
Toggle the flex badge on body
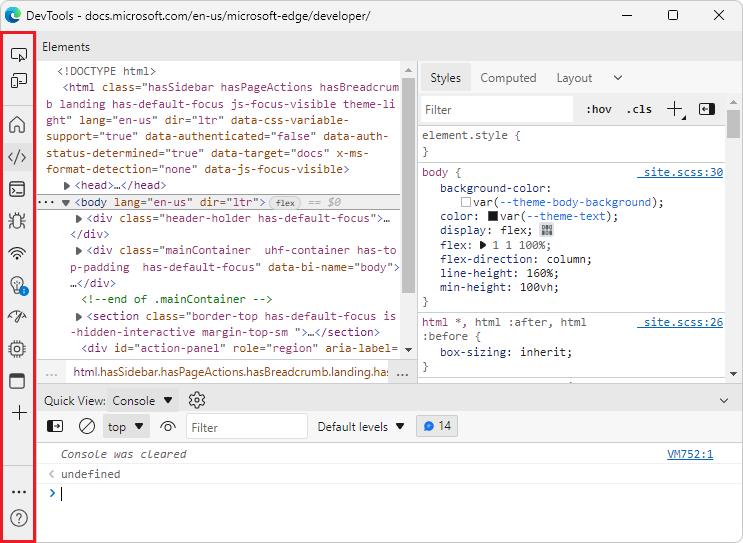pyautogui.click(x=285, y=203)
